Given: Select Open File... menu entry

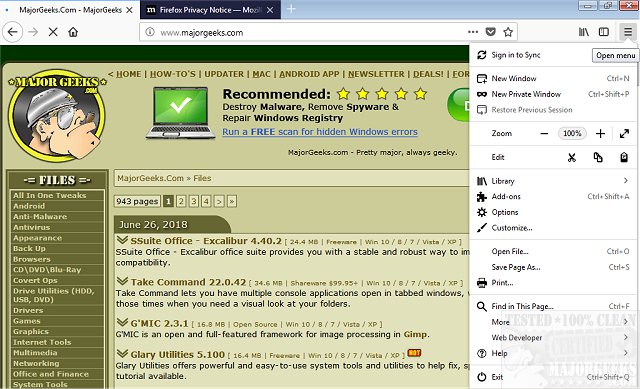Looking at the screenshot, I should pyautogui.click(x=553, y=251).
